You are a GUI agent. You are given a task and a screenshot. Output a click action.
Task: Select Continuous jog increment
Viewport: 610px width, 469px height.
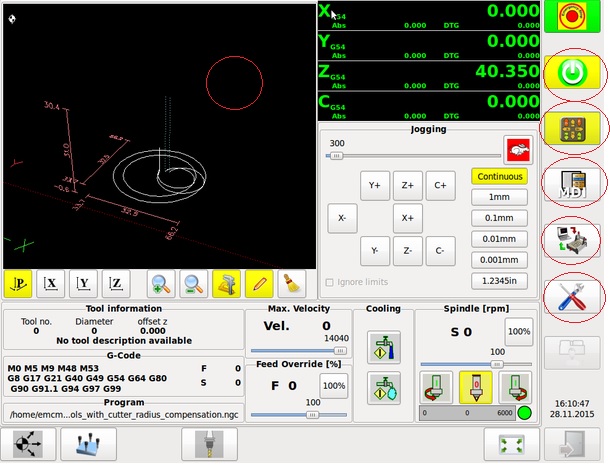click(500, 177)
